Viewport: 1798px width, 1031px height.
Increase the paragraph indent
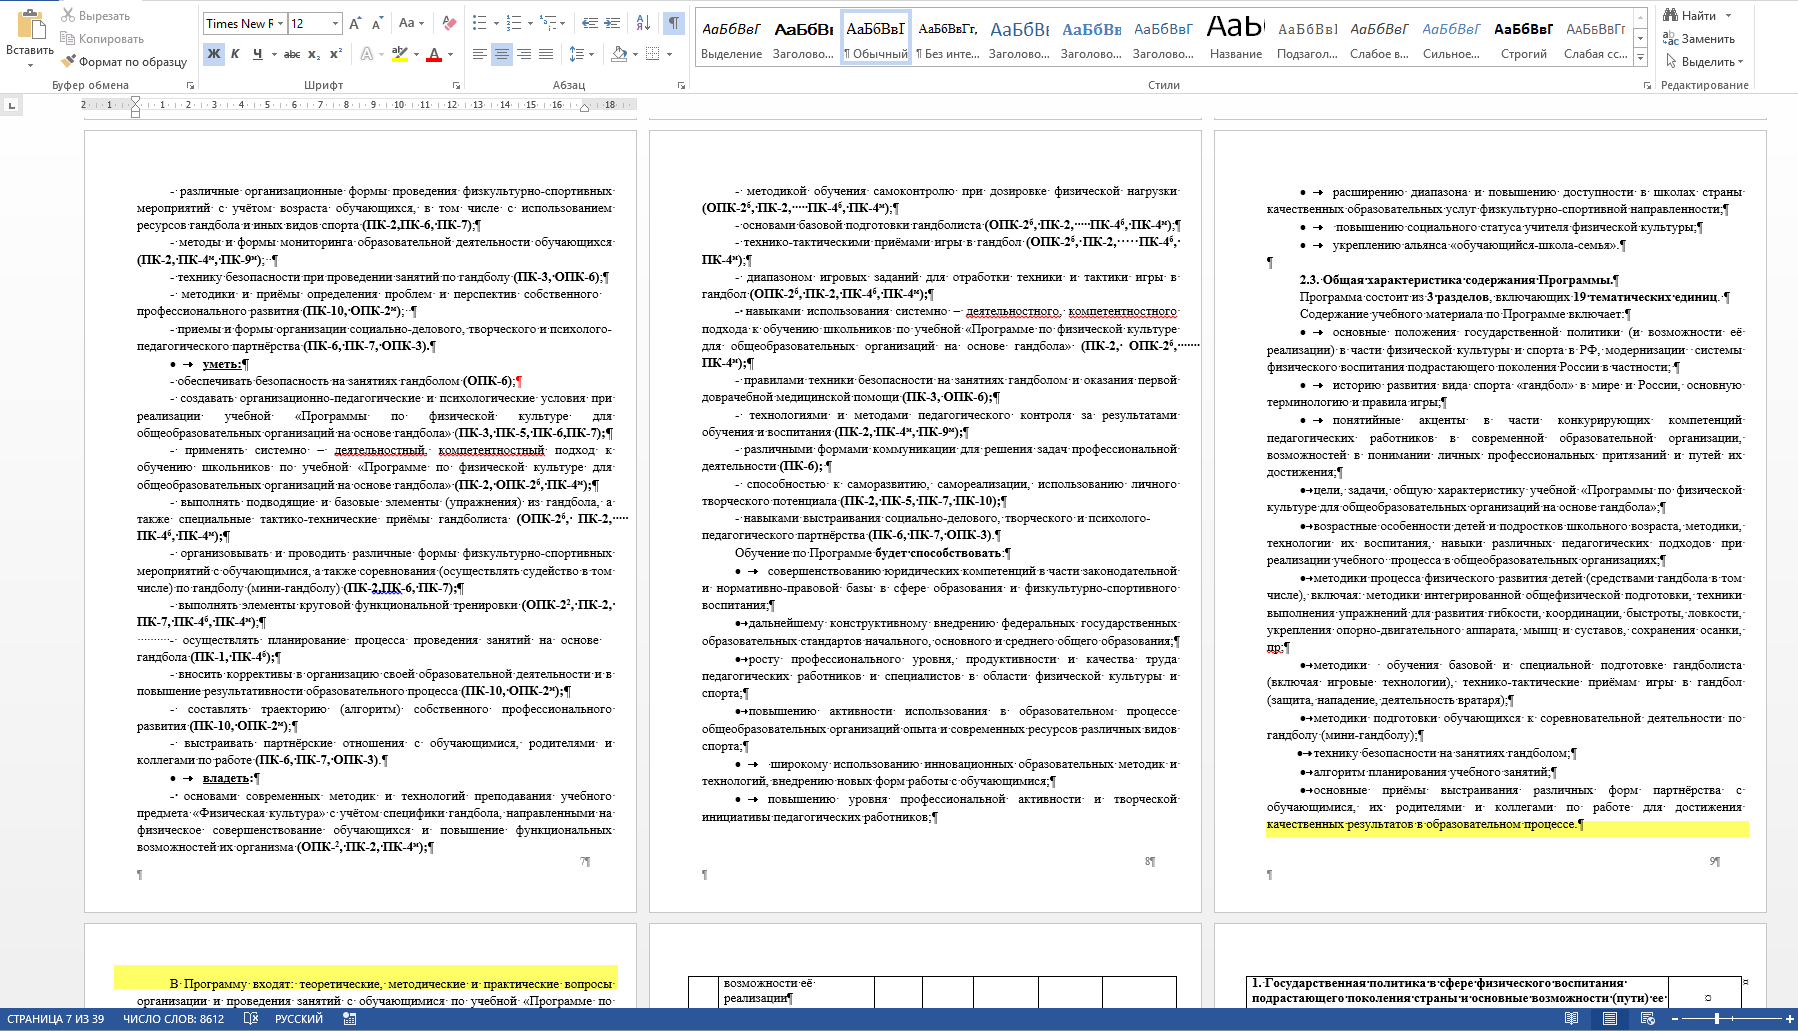(613, 23)
